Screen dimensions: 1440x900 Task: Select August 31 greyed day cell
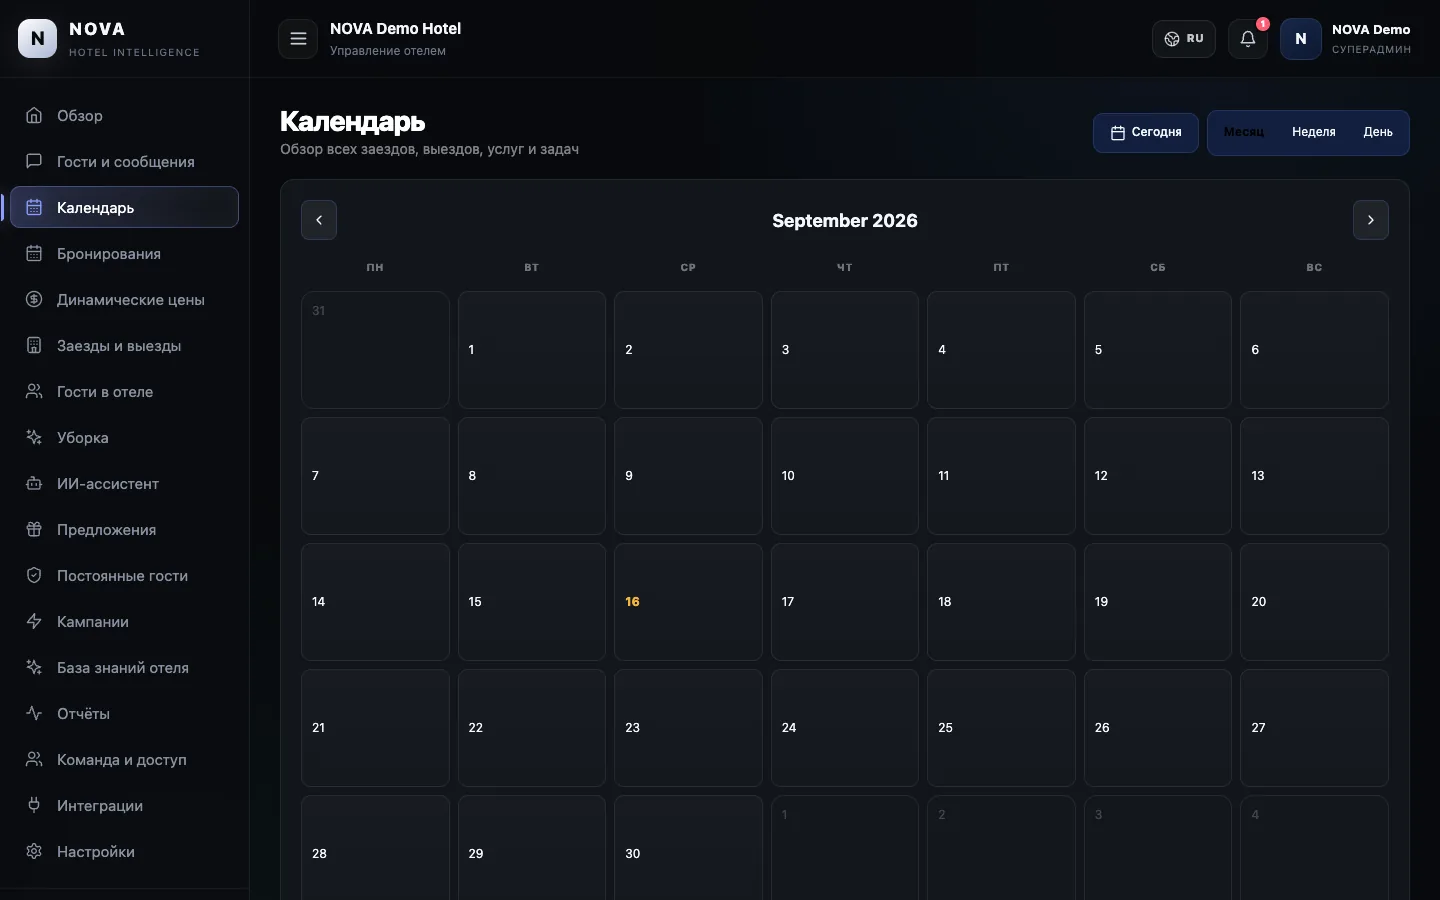point(375,350)
